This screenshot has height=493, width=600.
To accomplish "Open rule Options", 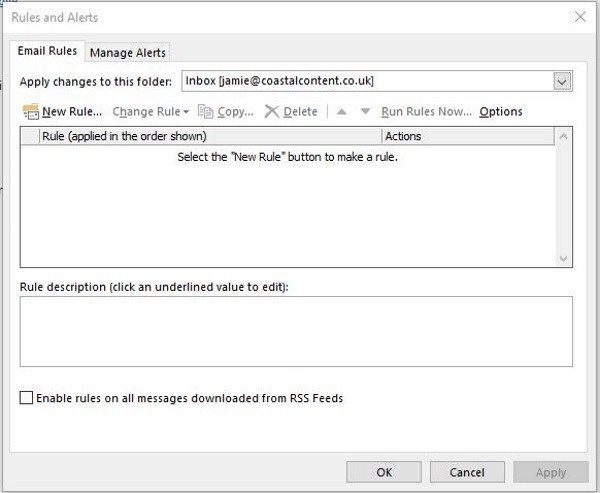I will tap(501, 111).
